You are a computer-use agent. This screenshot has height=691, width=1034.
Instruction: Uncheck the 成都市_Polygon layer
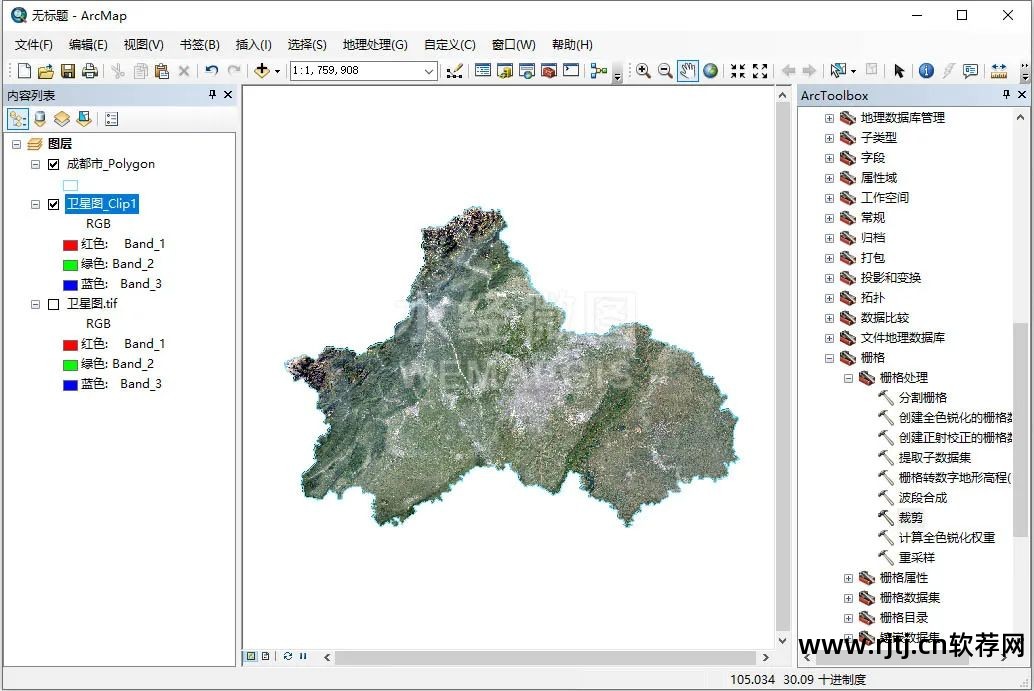(x=54, y=164)
